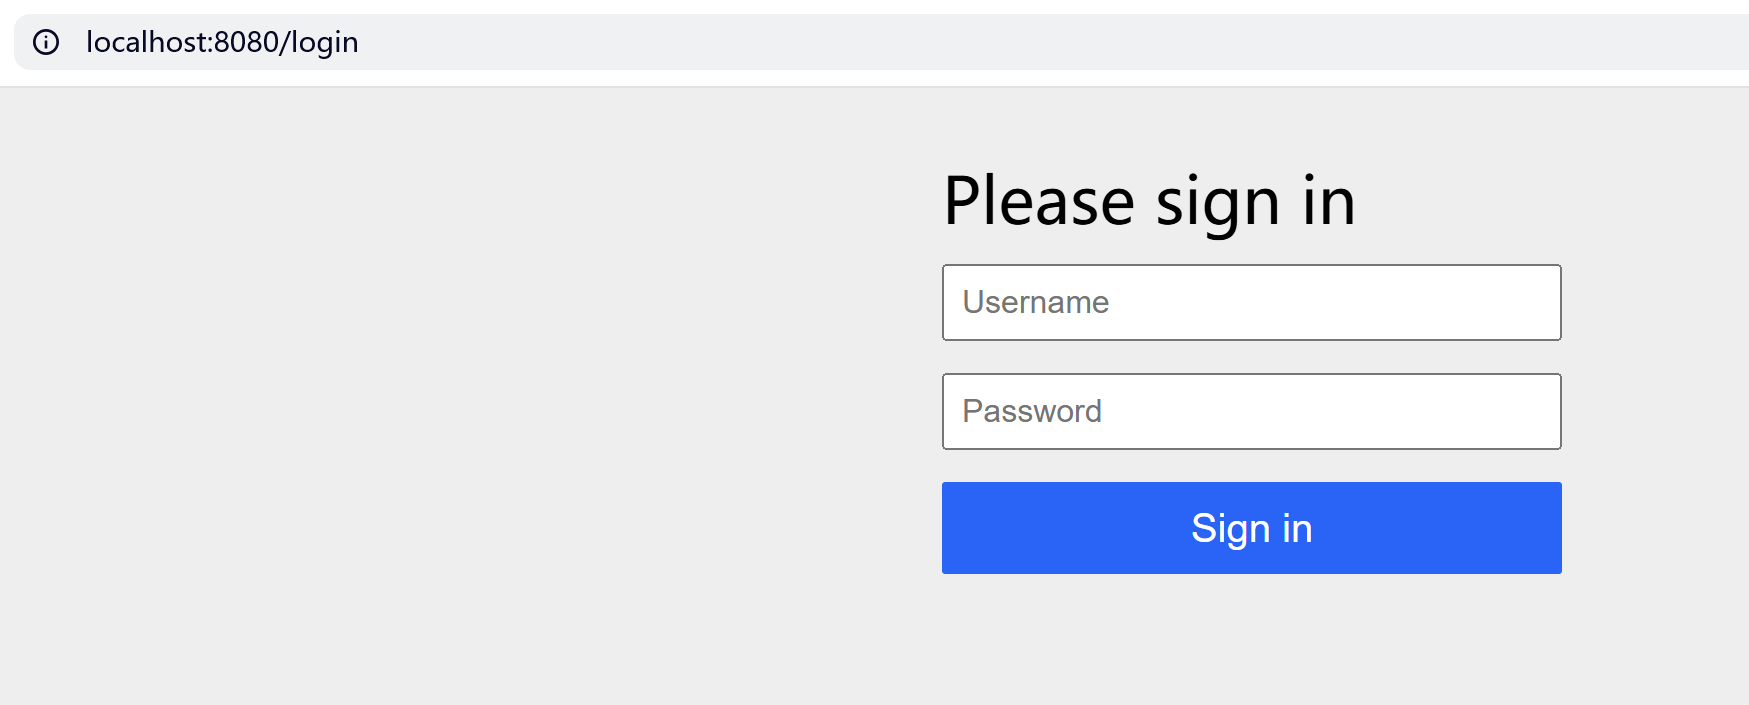Image resolution: width=1749 pixels, height=705 pixels.
Task: Click the browser address bar
Action: point(800,42)
